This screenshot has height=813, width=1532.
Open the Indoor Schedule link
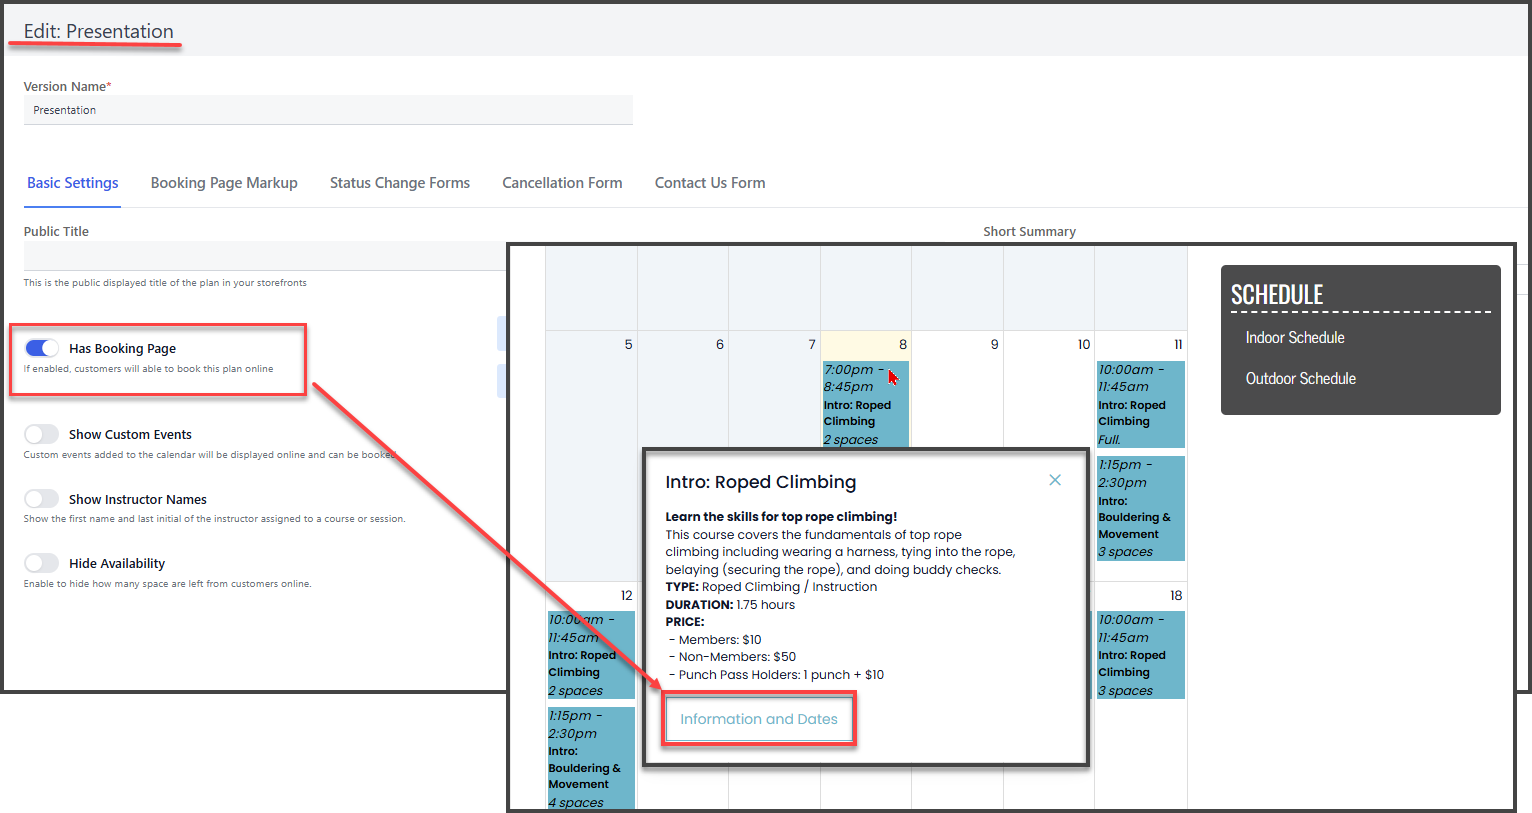point(1294,338)
